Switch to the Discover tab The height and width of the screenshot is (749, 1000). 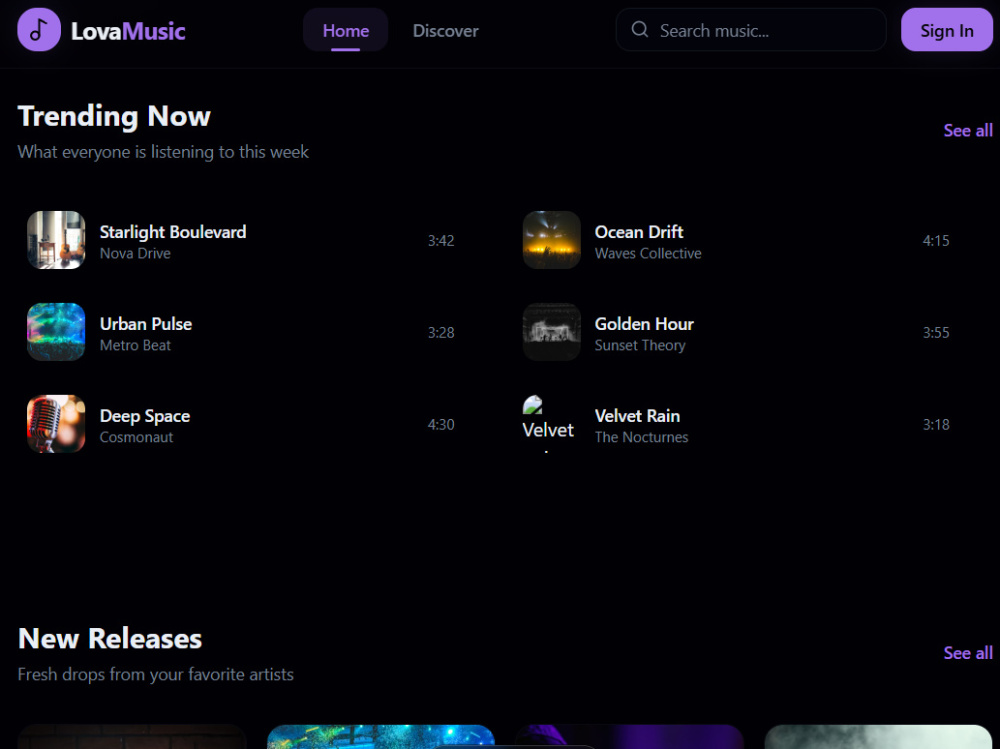pyautogui.click(x=445, y=30)
